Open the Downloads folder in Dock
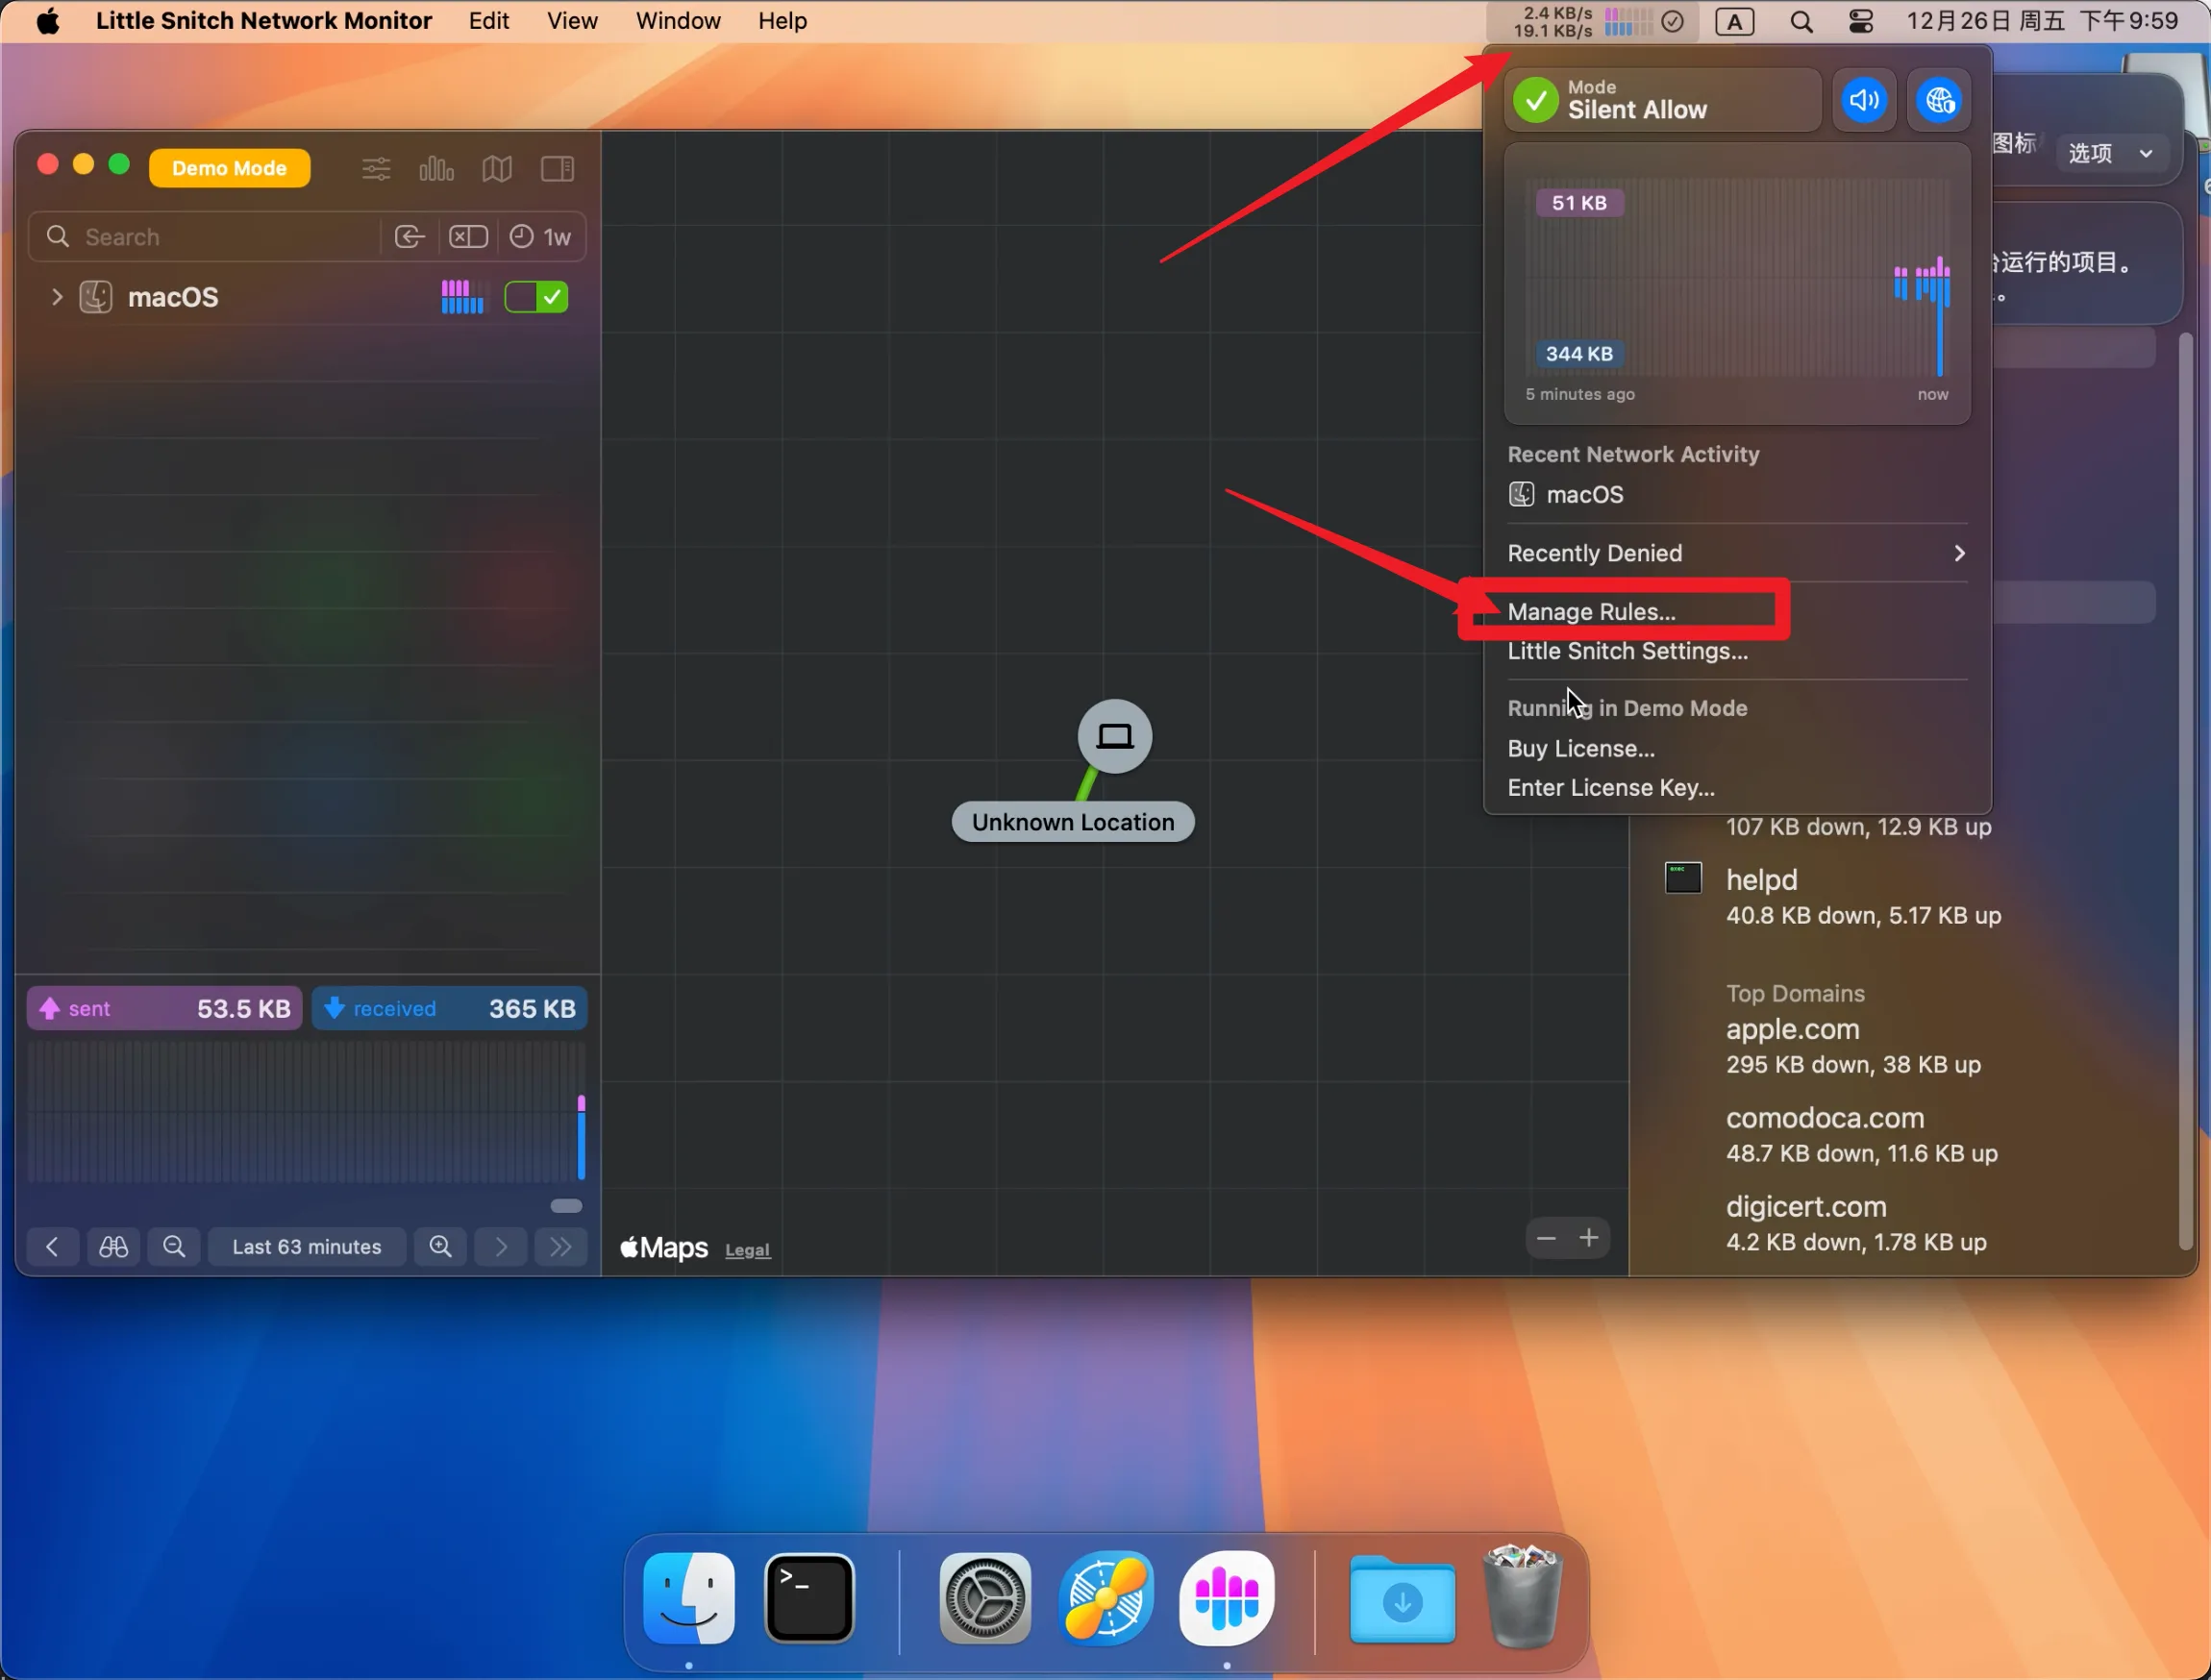2211x1680 pixels. pyautogui.click(x=1402, y=1598)
